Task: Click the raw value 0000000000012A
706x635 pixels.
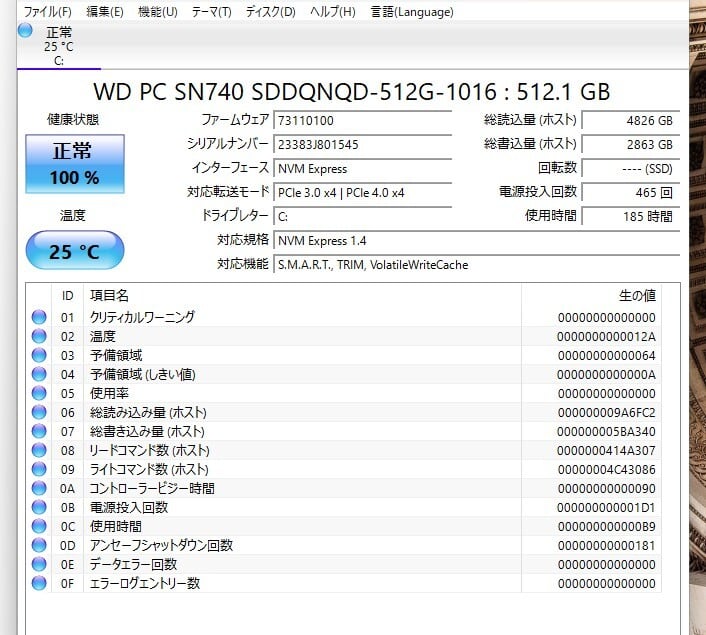Action: [606, 336]
